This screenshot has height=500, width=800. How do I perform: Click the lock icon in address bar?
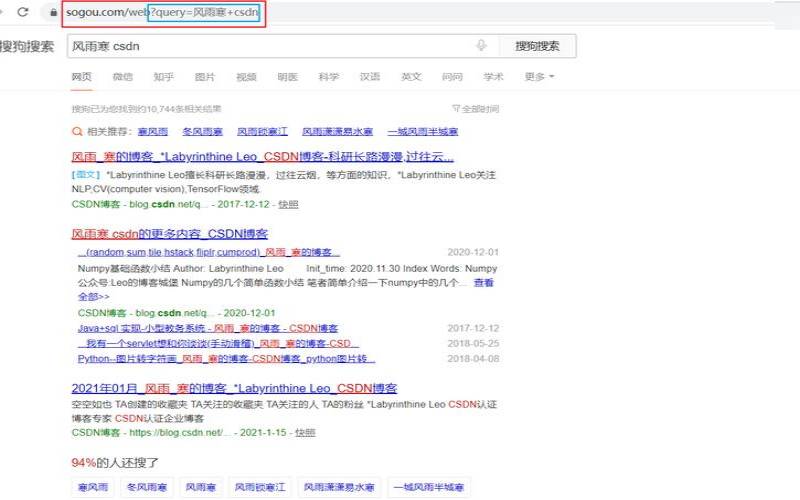click(52, 14)
